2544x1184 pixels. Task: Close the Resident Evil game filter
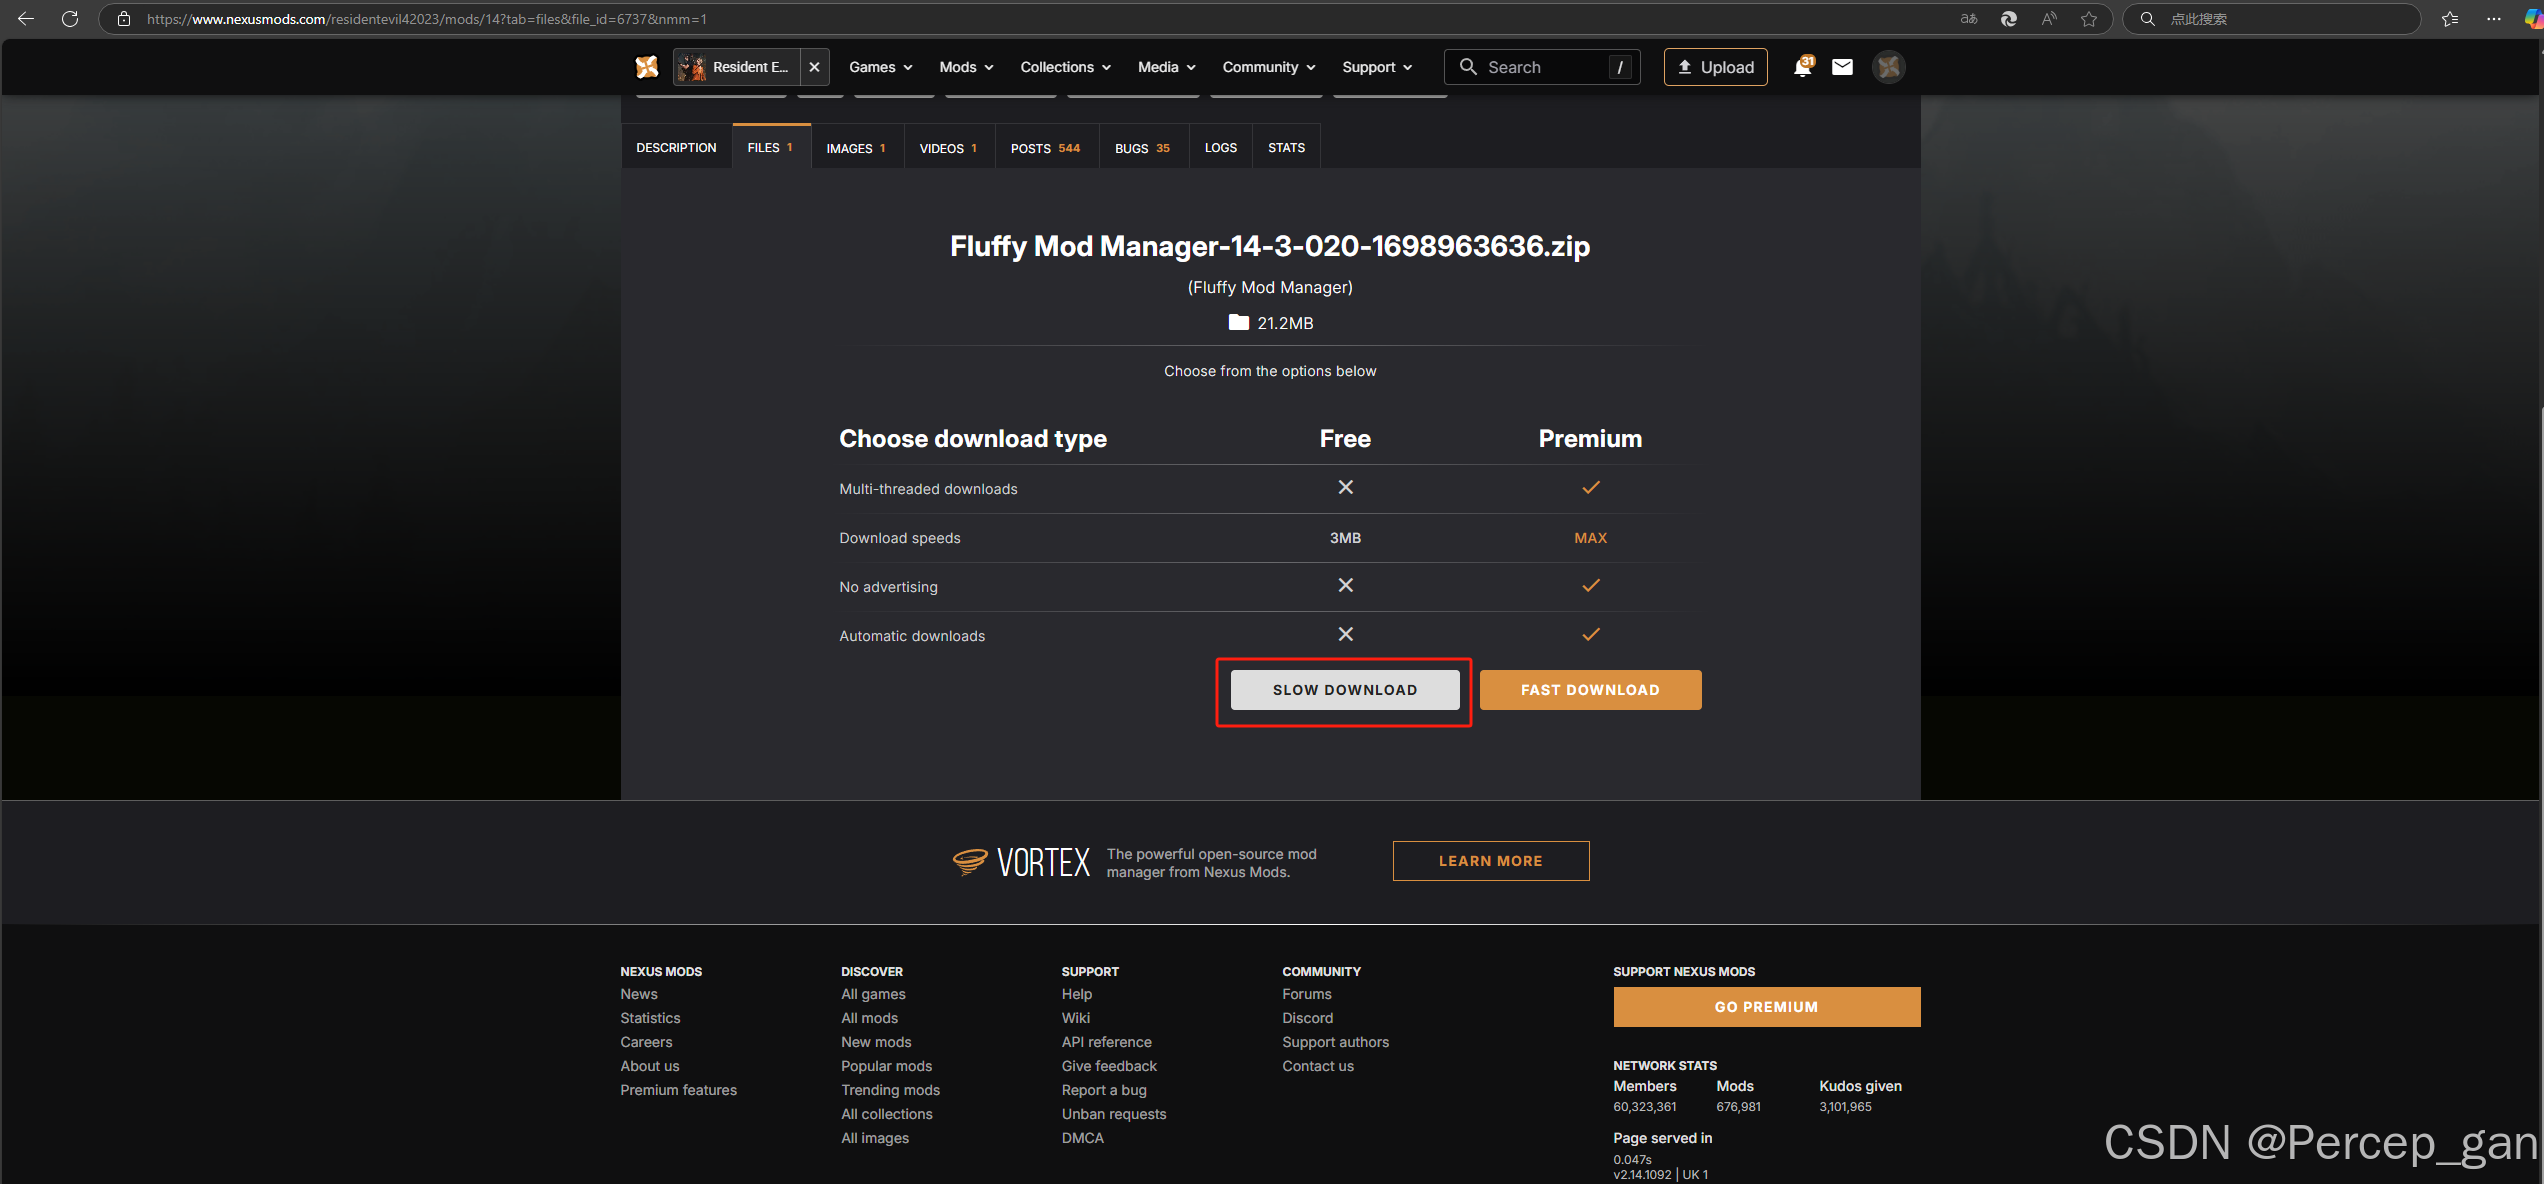815,67
